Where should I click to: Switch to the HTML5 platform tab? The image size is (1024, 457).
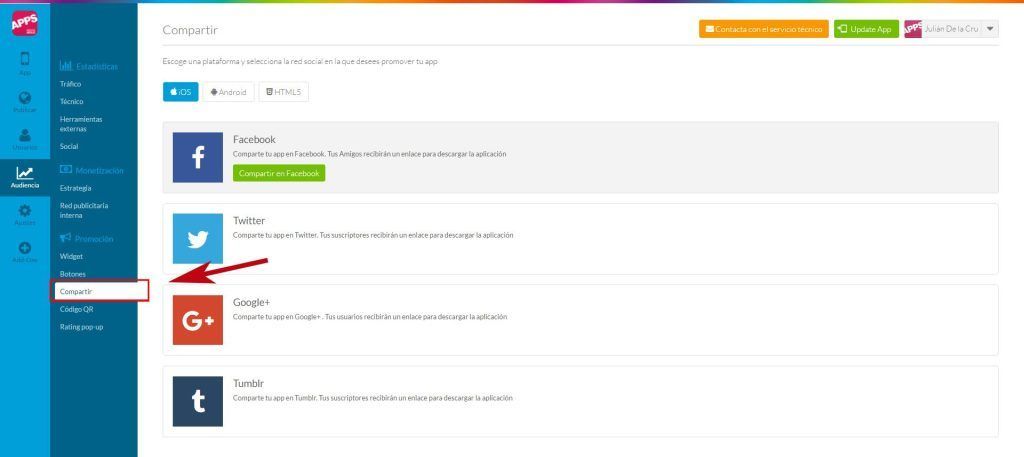(283, 92)
